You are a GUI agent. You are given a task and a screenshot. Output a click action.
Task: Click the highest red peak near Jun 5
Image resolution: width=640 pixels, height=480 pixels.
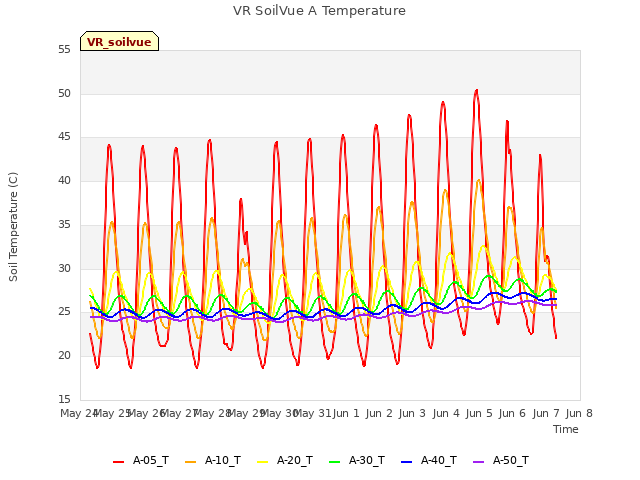[x=476, y=90]
